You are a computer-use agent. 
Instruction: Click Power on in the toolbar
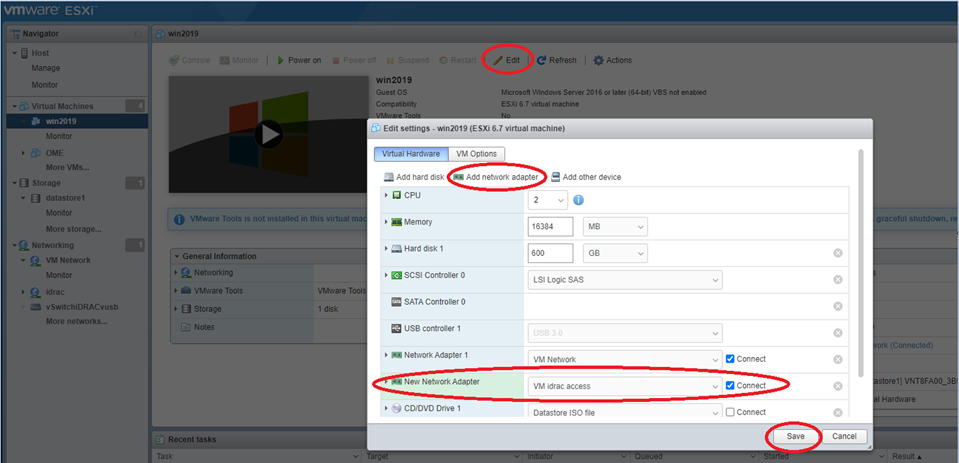(299, 61)
